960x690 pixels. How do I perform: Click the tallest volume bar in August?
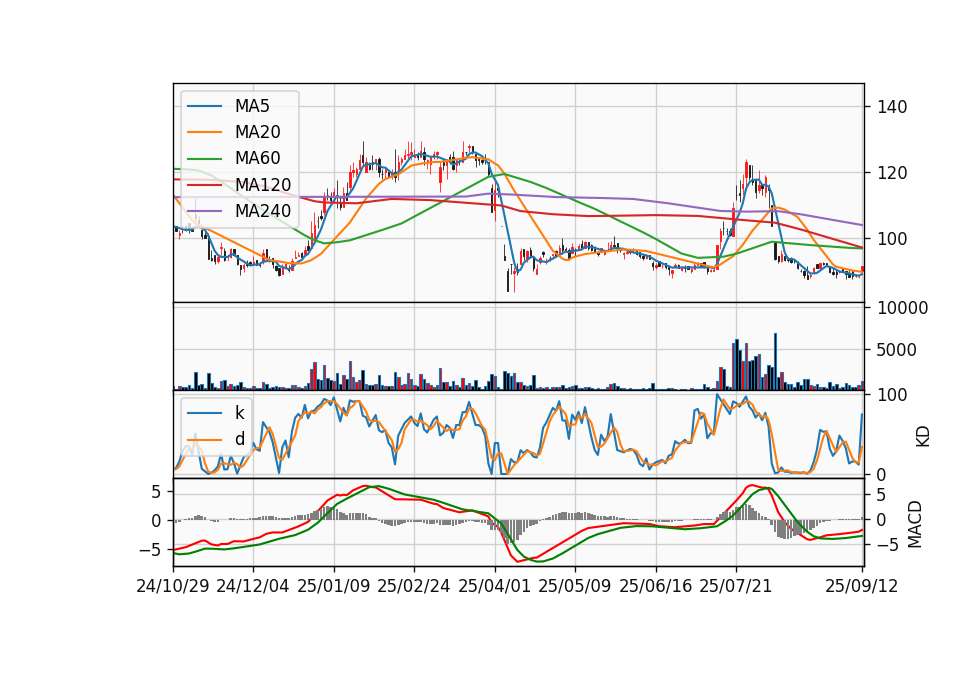[776, 361]
